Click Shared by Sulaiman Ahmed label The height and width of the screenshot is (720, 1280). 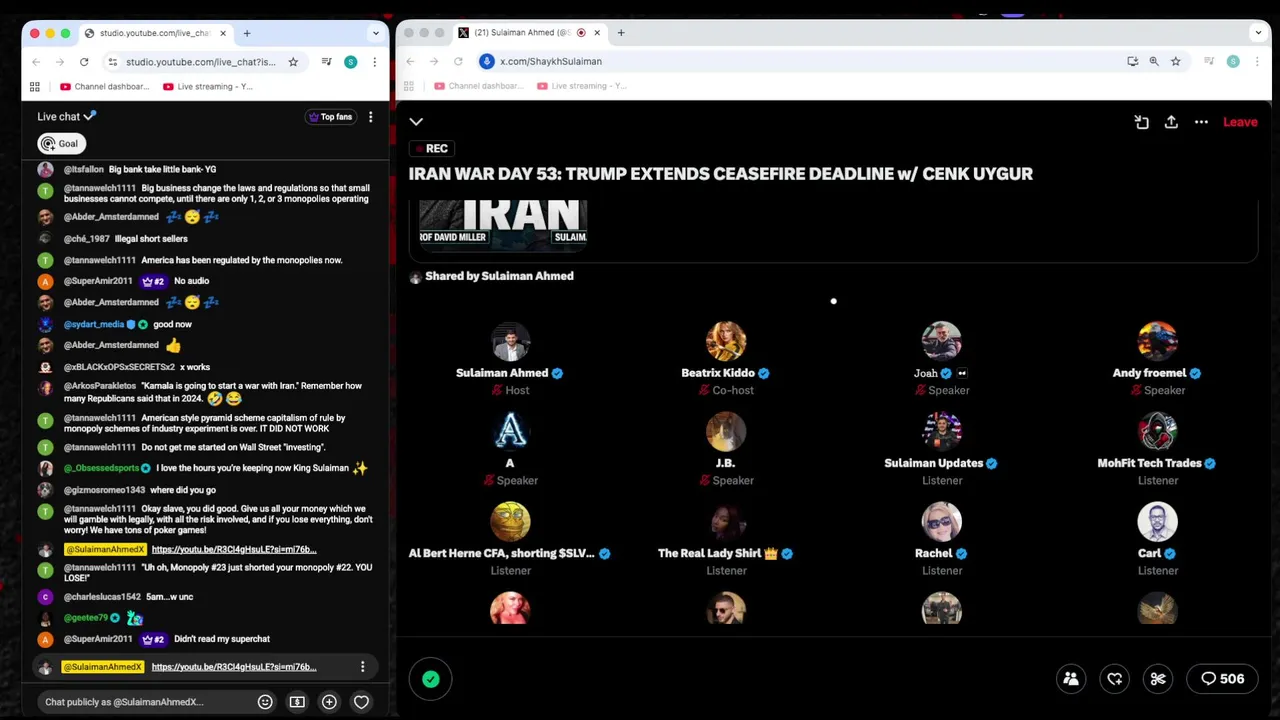pos(499,276)
